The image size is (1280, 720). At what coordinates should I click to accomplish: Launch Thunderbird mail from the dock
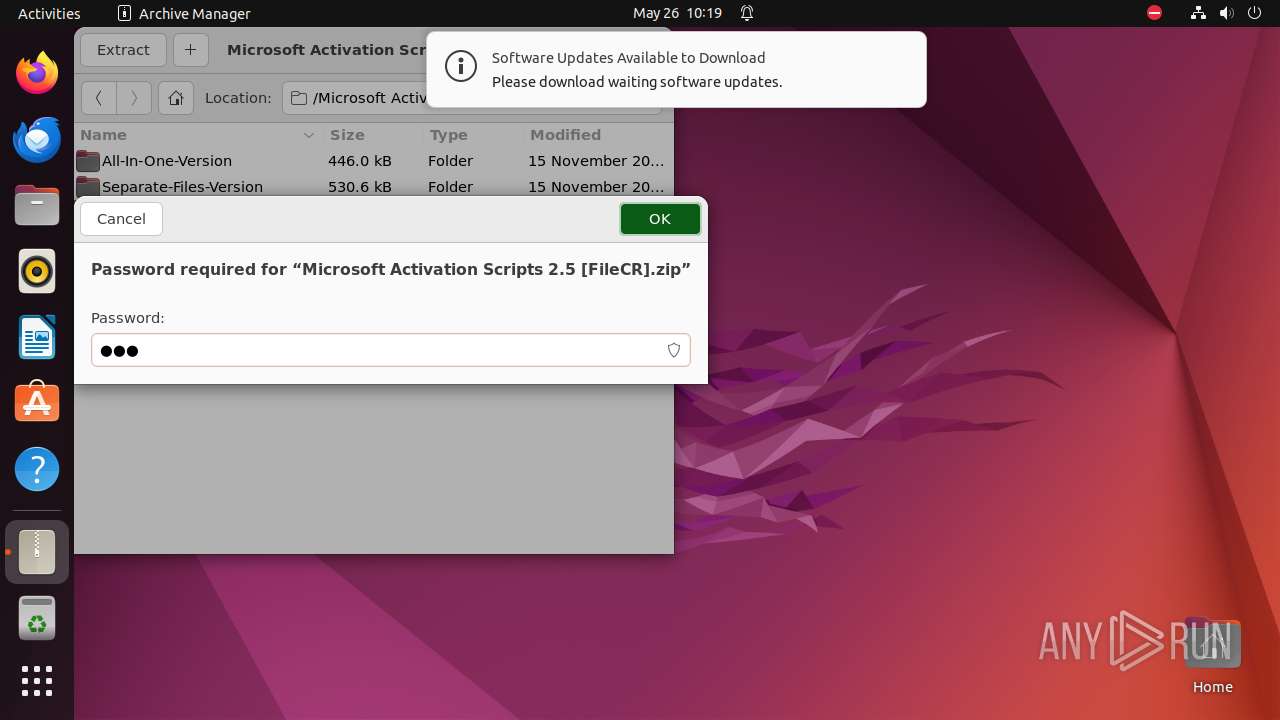pyautogui.click(x=37, y=140)
